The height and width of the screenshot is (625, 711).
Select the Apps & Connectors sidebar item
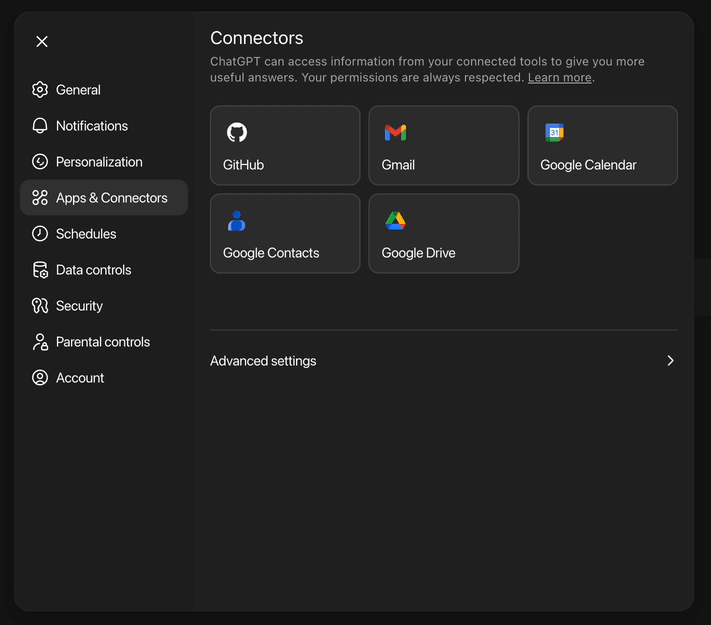(111, 198)
